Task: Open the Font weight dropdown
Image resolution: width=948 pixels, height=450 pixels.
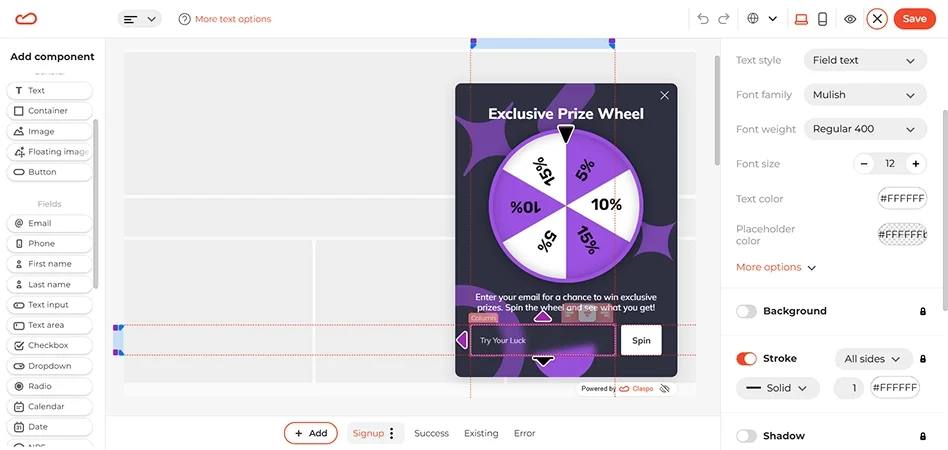Action: pyautogui.click(x=864, y=129)
